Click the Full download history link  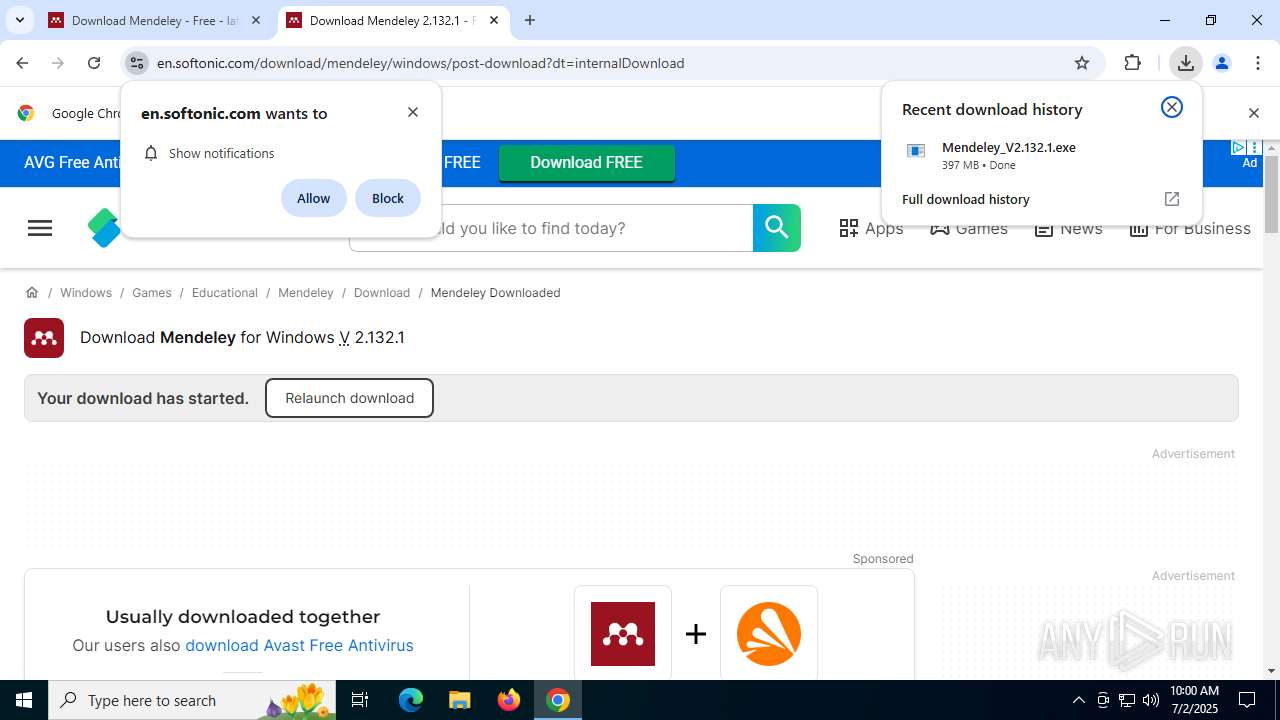[x=966, y=199]
